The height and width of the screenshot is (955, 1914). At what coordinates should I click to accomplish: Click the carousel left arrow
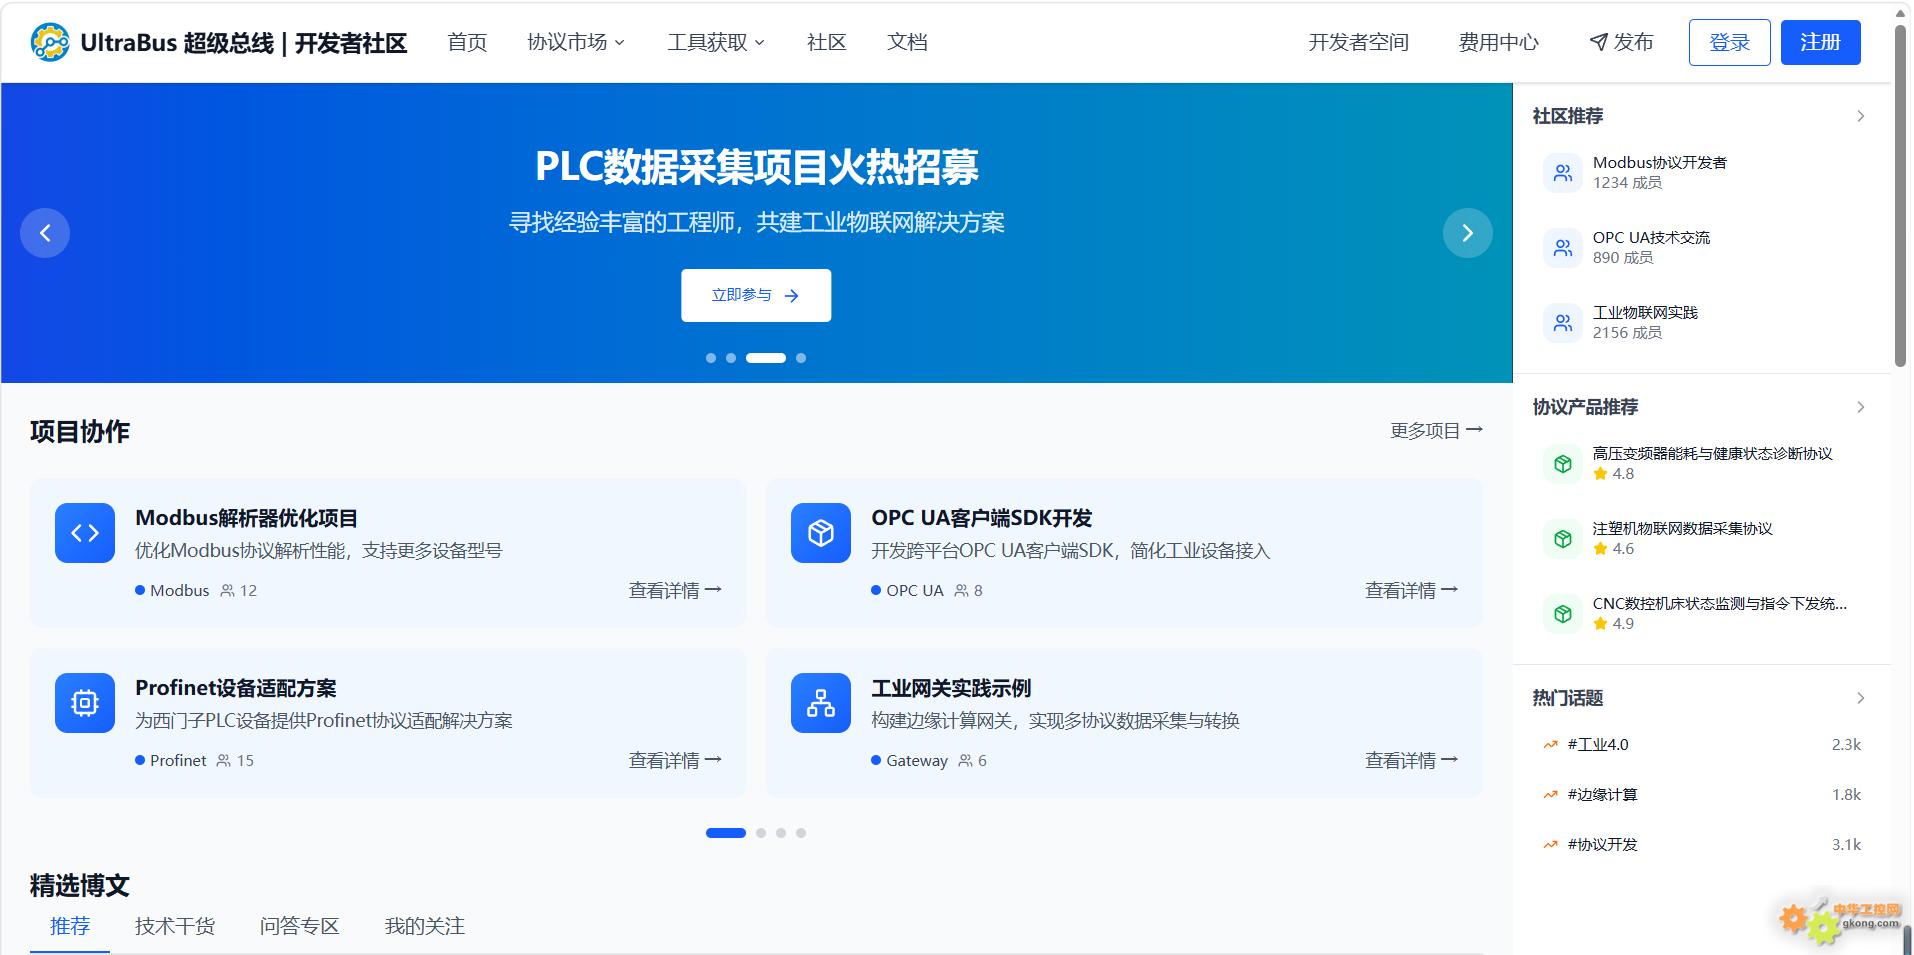[45, 232]
